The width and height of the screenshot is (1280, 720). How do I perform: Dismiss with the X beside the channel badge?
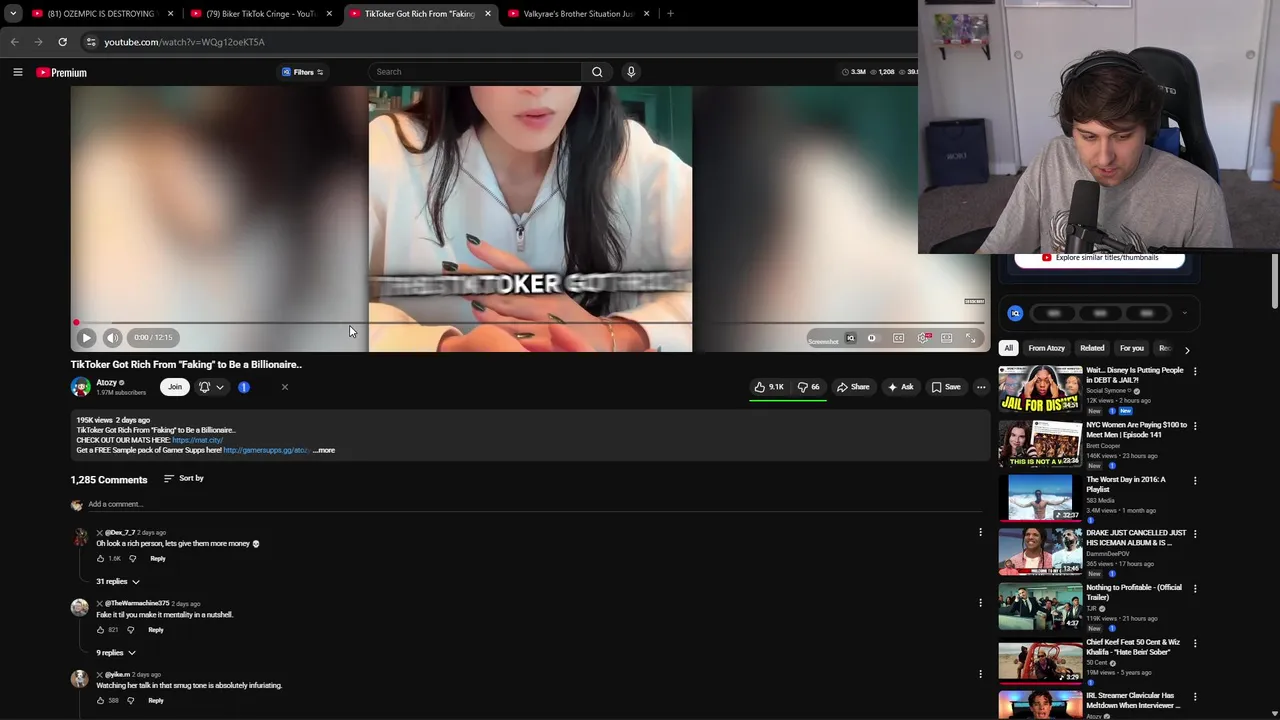pos(284,387)
